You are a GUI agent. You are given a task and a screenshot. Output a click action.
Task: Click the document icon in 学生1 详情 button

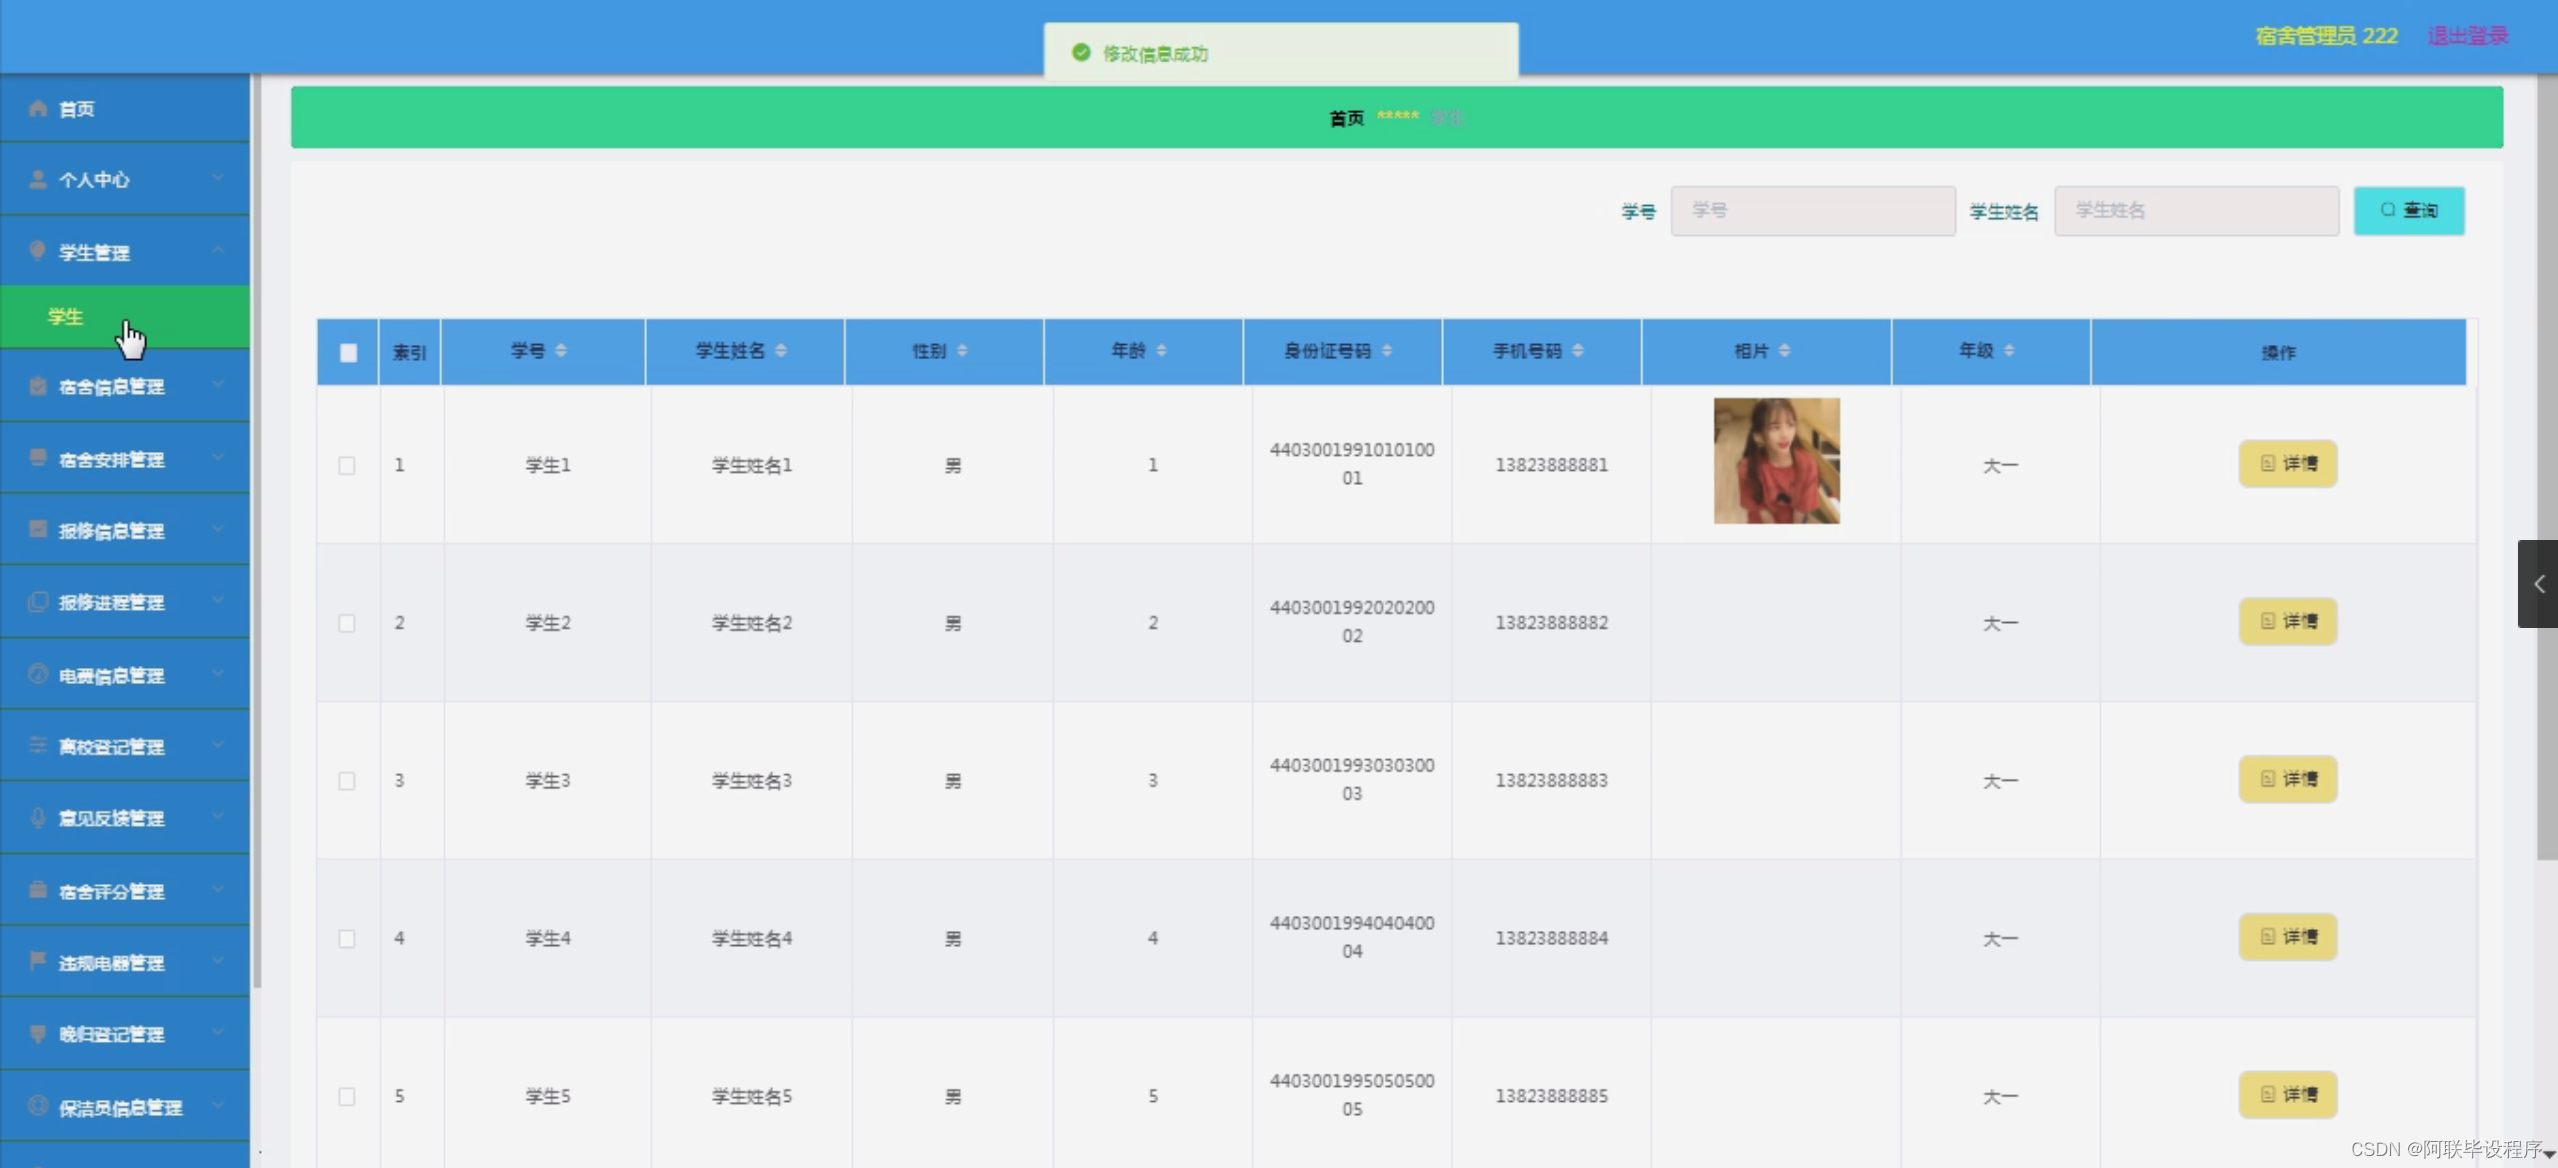pos(2270,463)
